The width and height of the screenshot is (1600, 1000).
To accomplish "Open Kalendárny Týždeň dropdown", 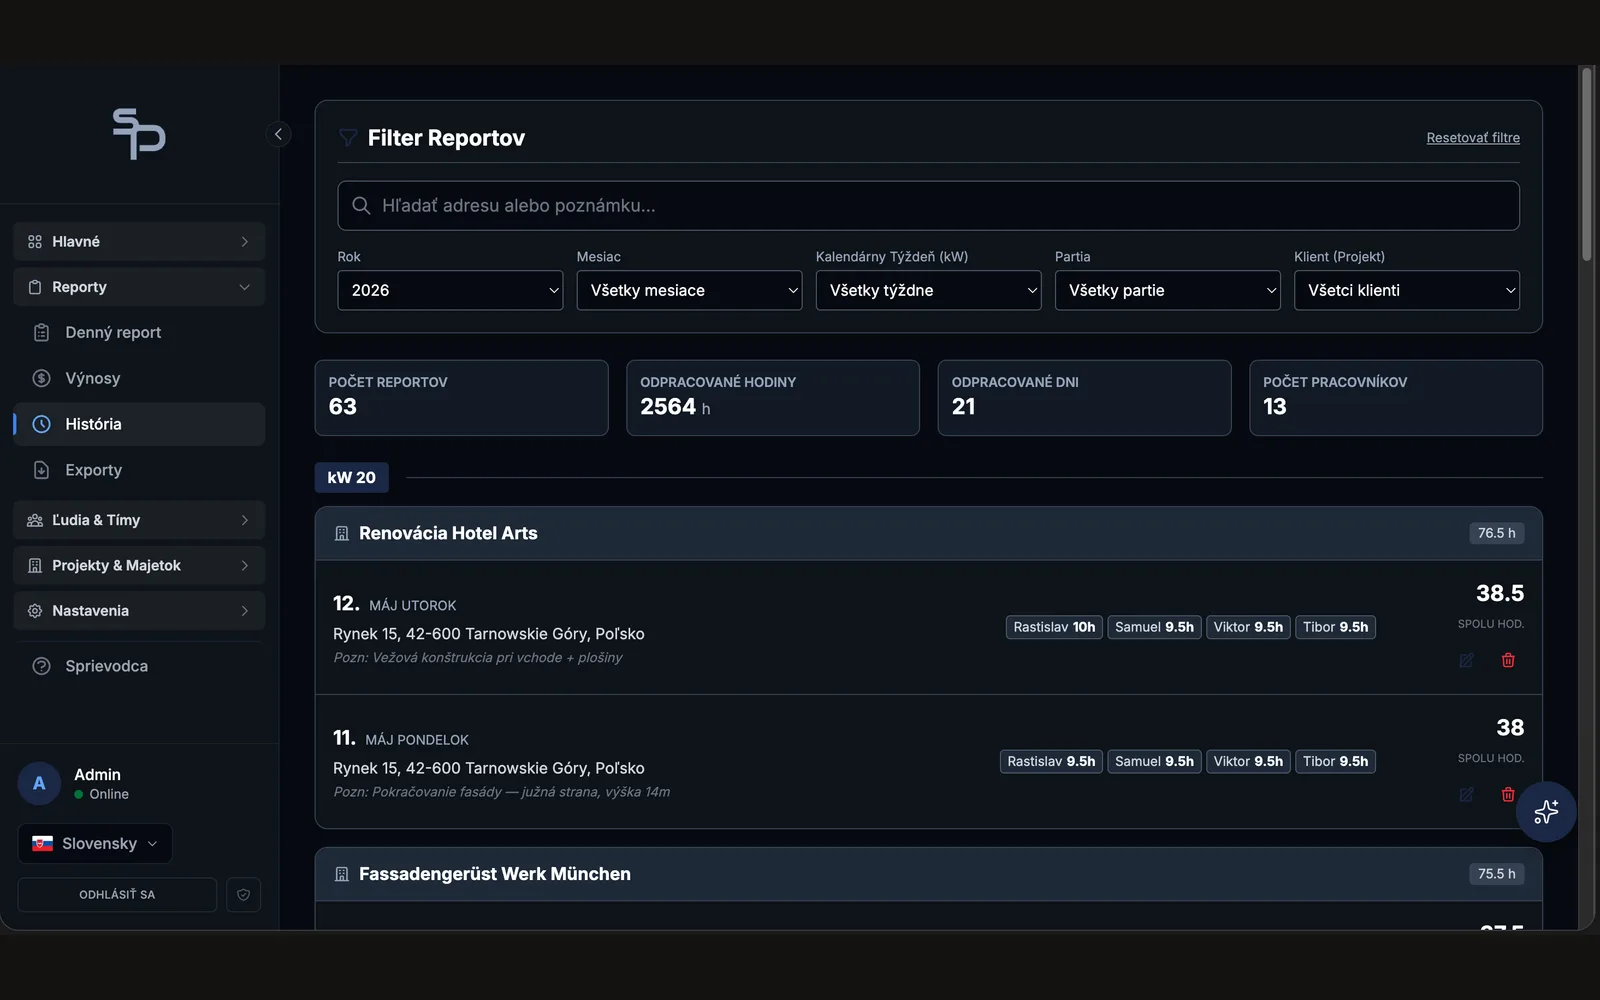I will (x=928, y=290).
